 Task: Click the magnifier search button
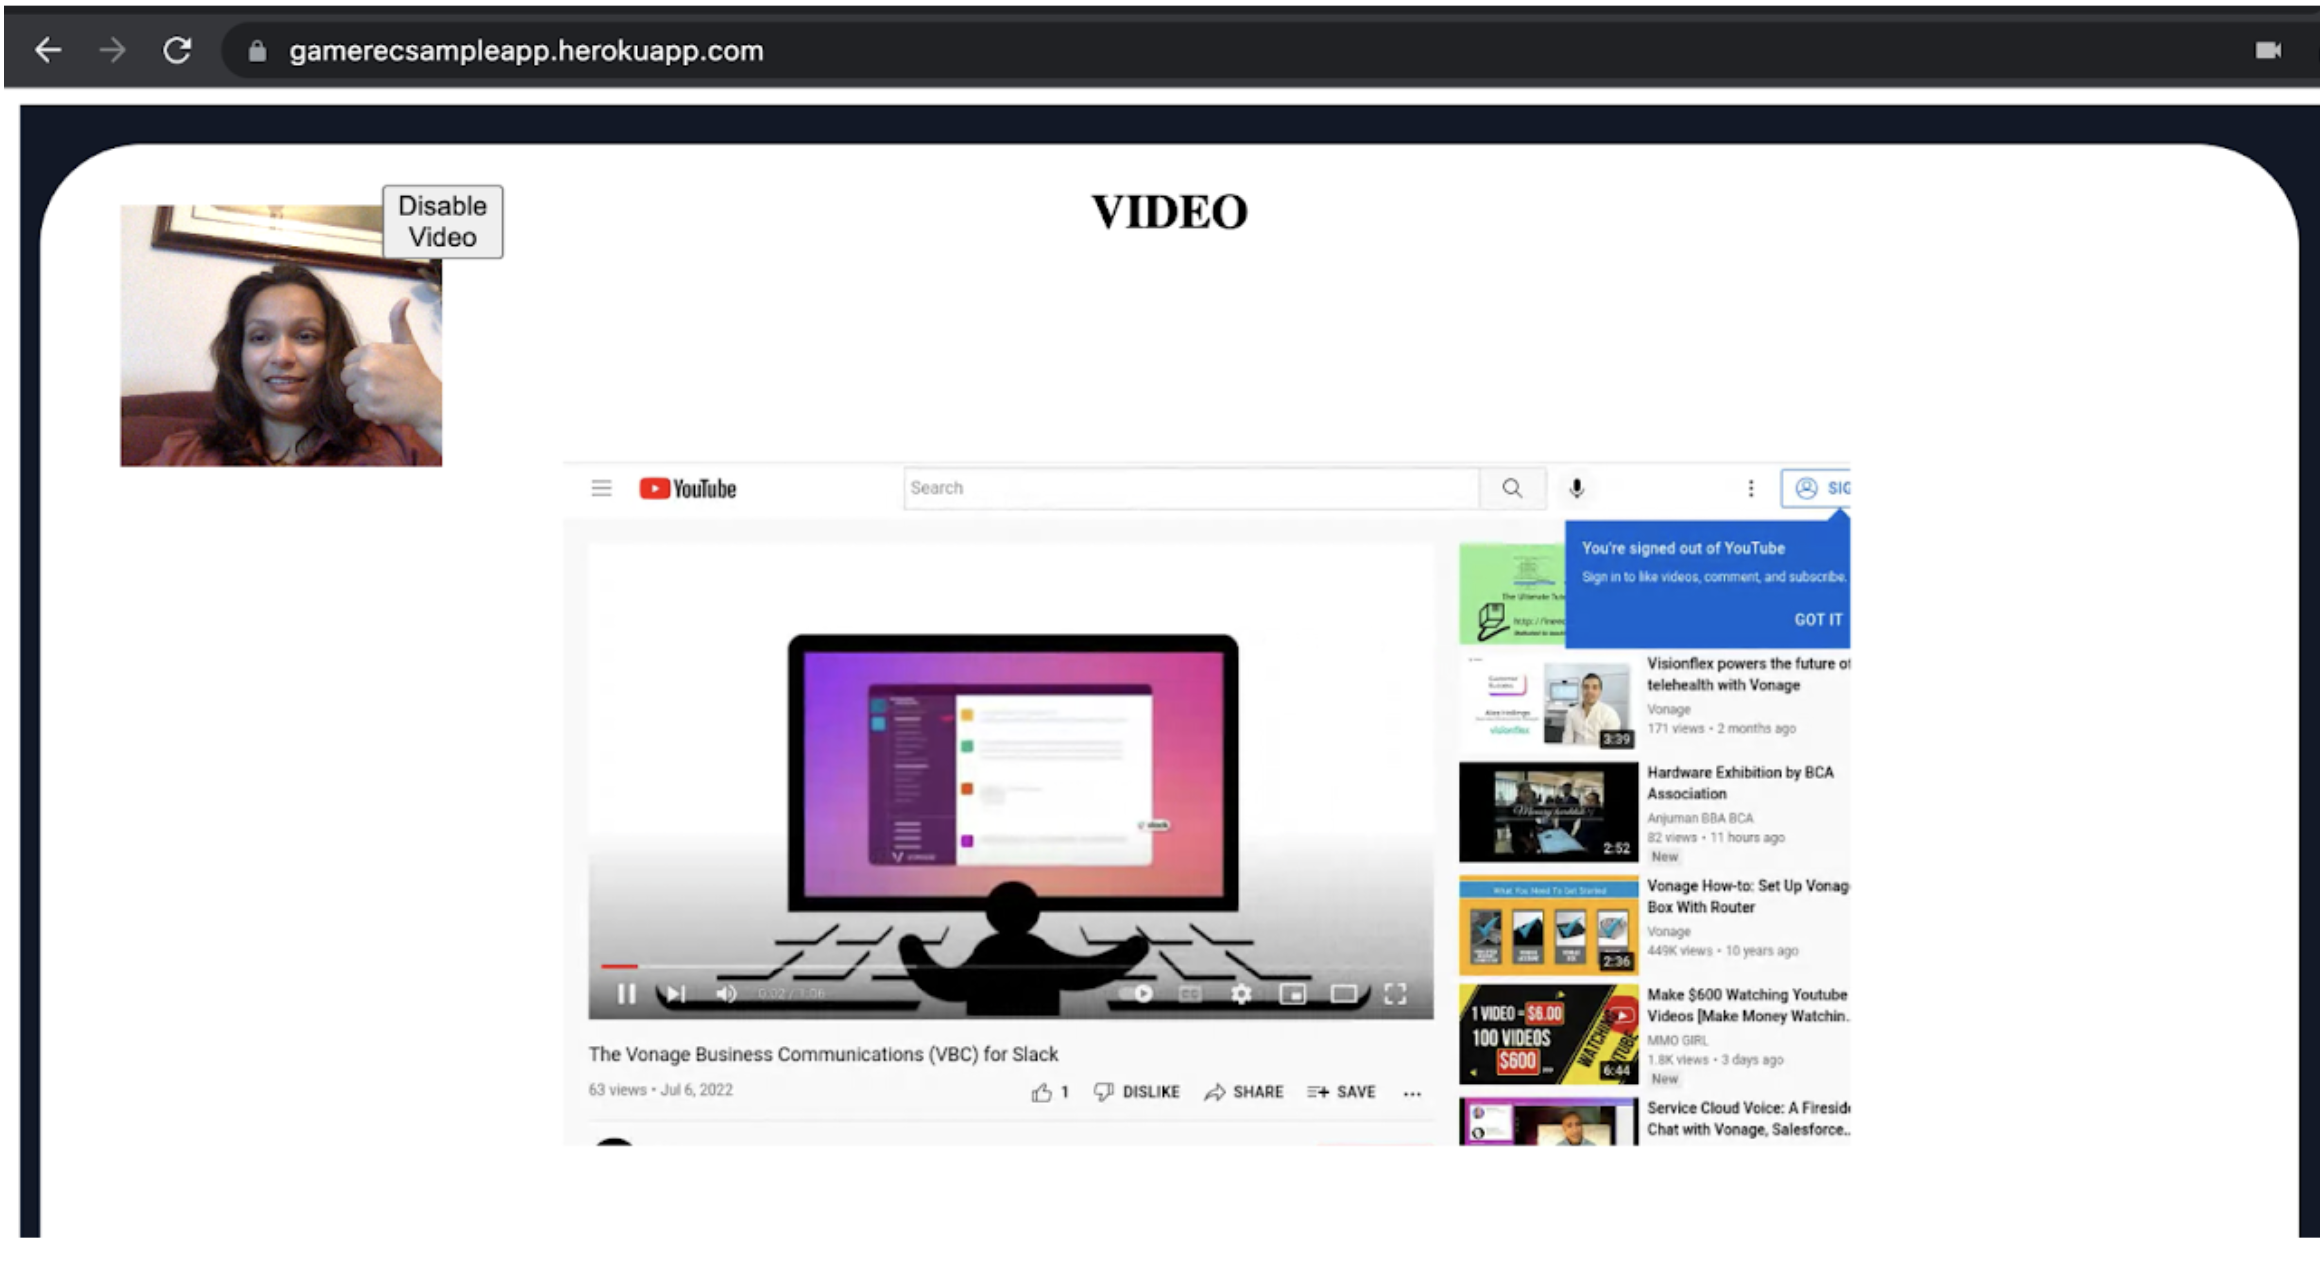pyautogui.click(x=1512, y=488)
